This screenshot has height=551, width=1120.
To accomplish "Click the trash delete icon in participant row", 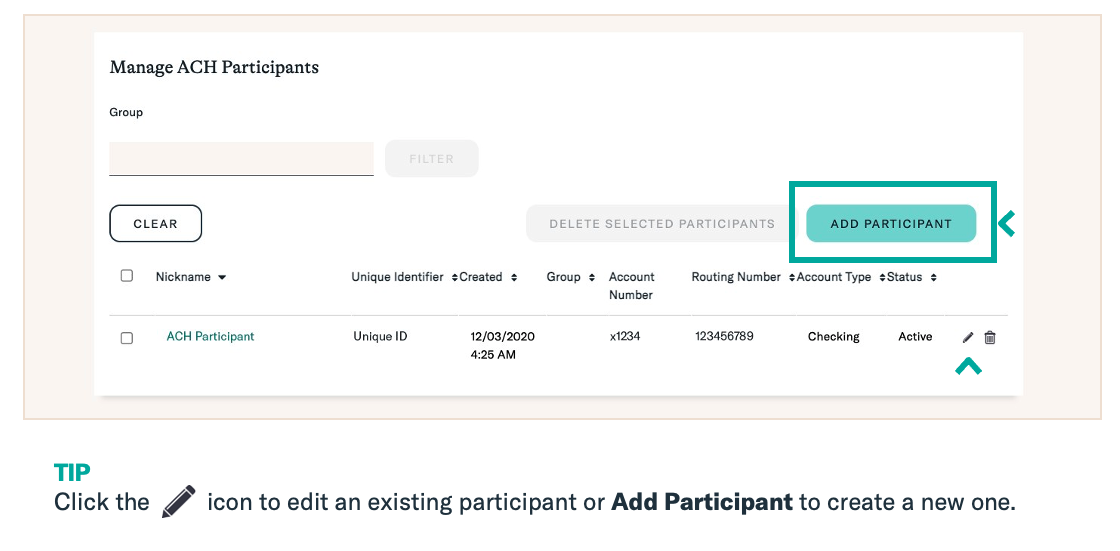I will [989, 337].
